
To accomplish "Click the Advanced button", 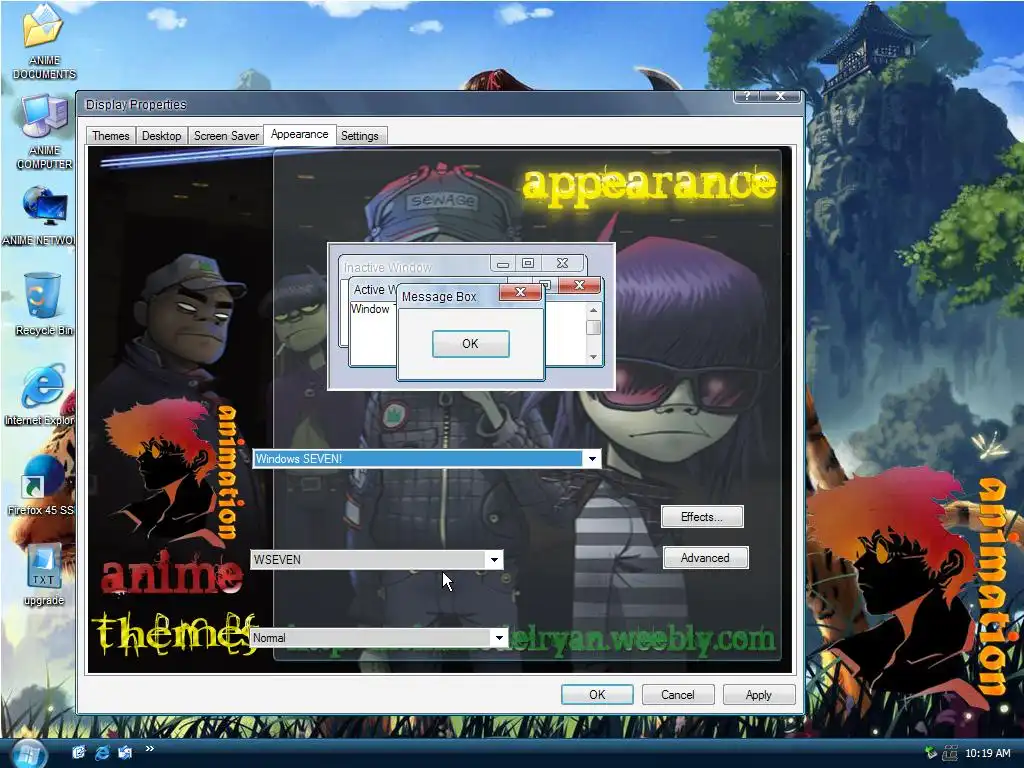I will [x=705, y=558].
